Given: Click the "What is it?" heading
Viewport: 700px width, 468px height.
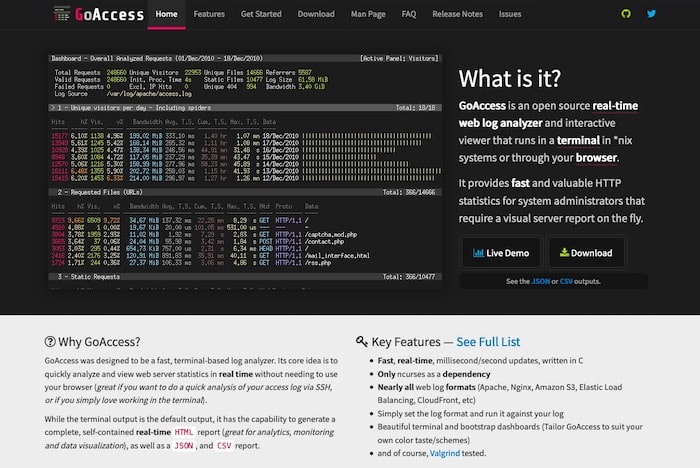Looking at the screenshot, I should tap(509, 79).
